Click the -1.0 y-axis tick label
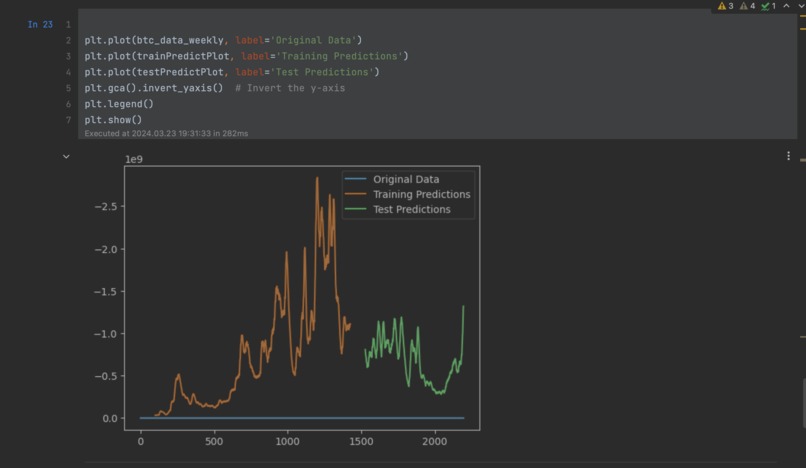 click(x=106, y=334)
